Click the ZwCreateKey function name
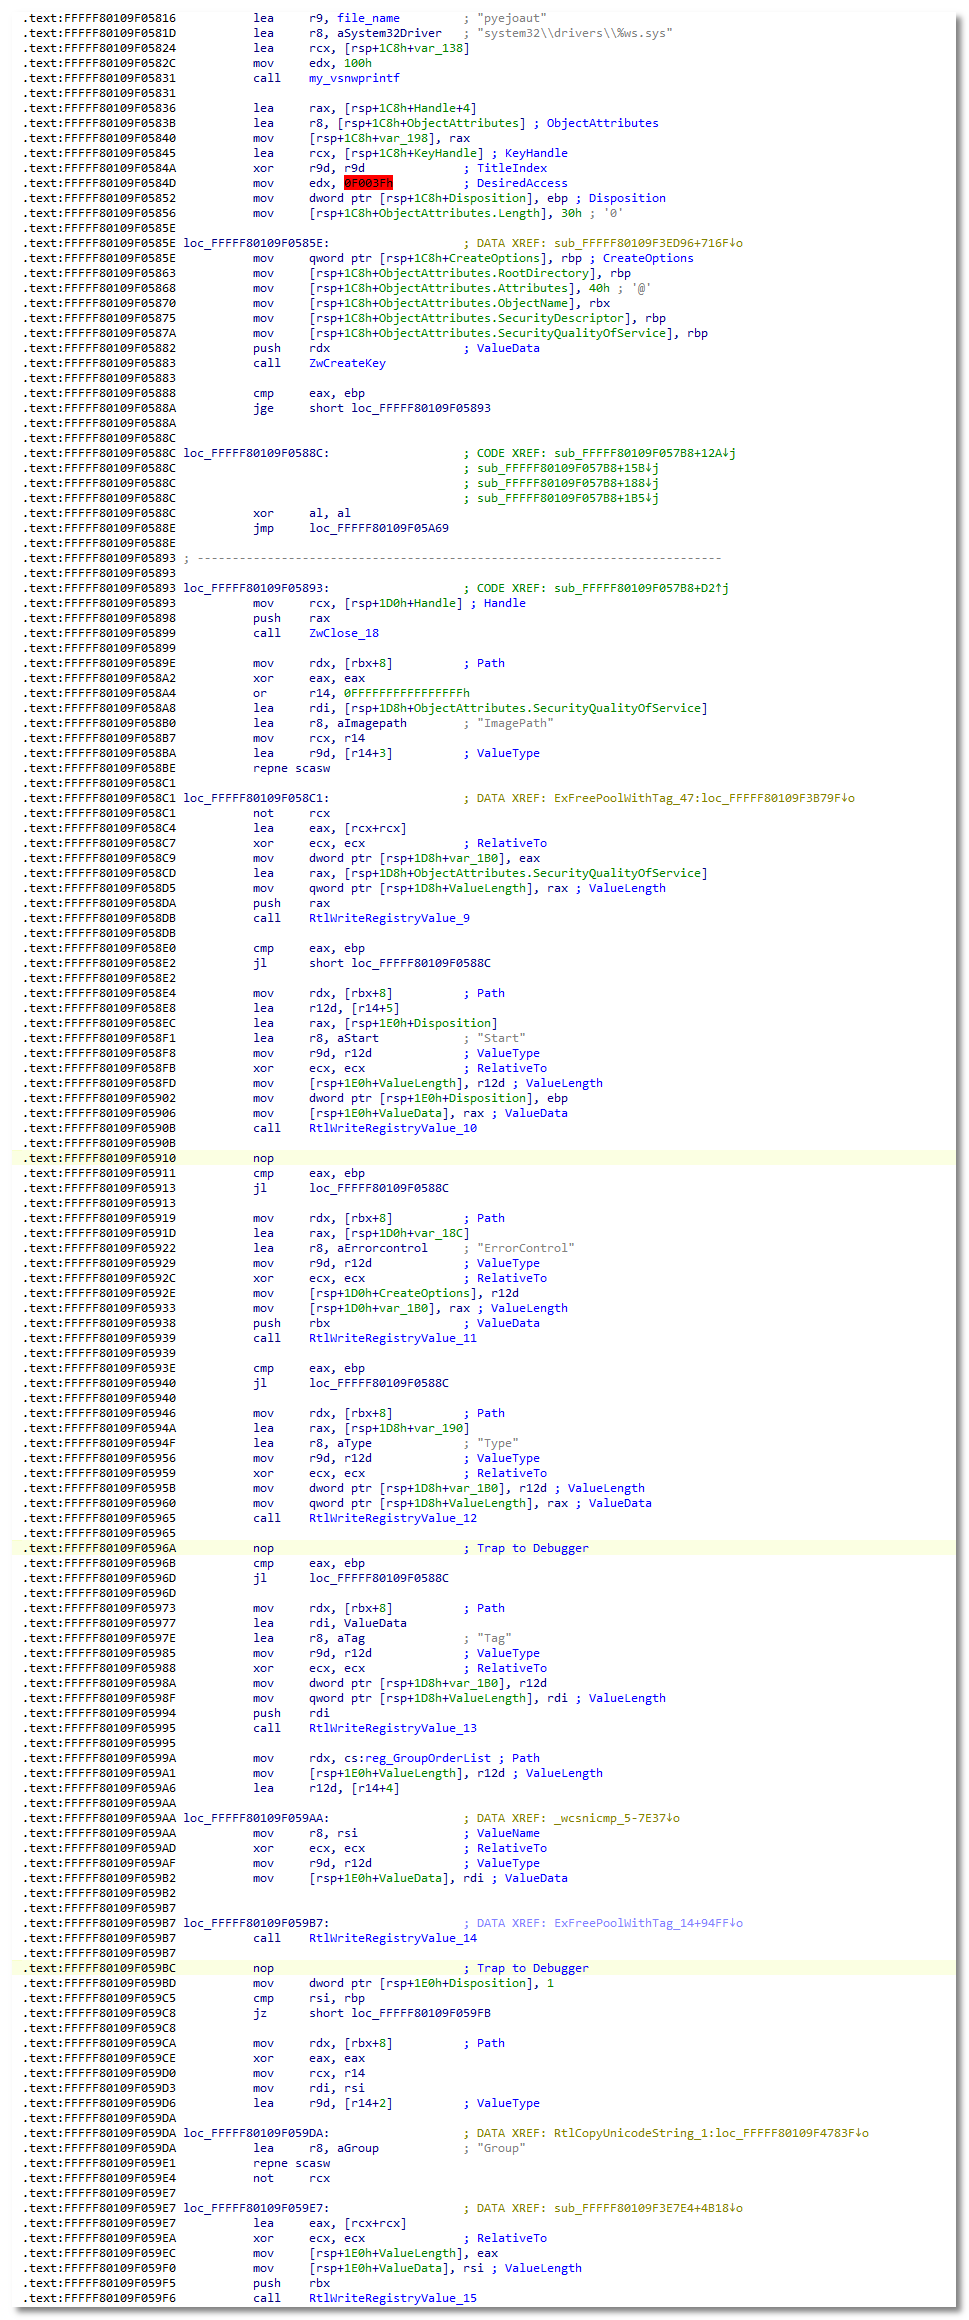The image size is (969, 2320). coord(347,363)
